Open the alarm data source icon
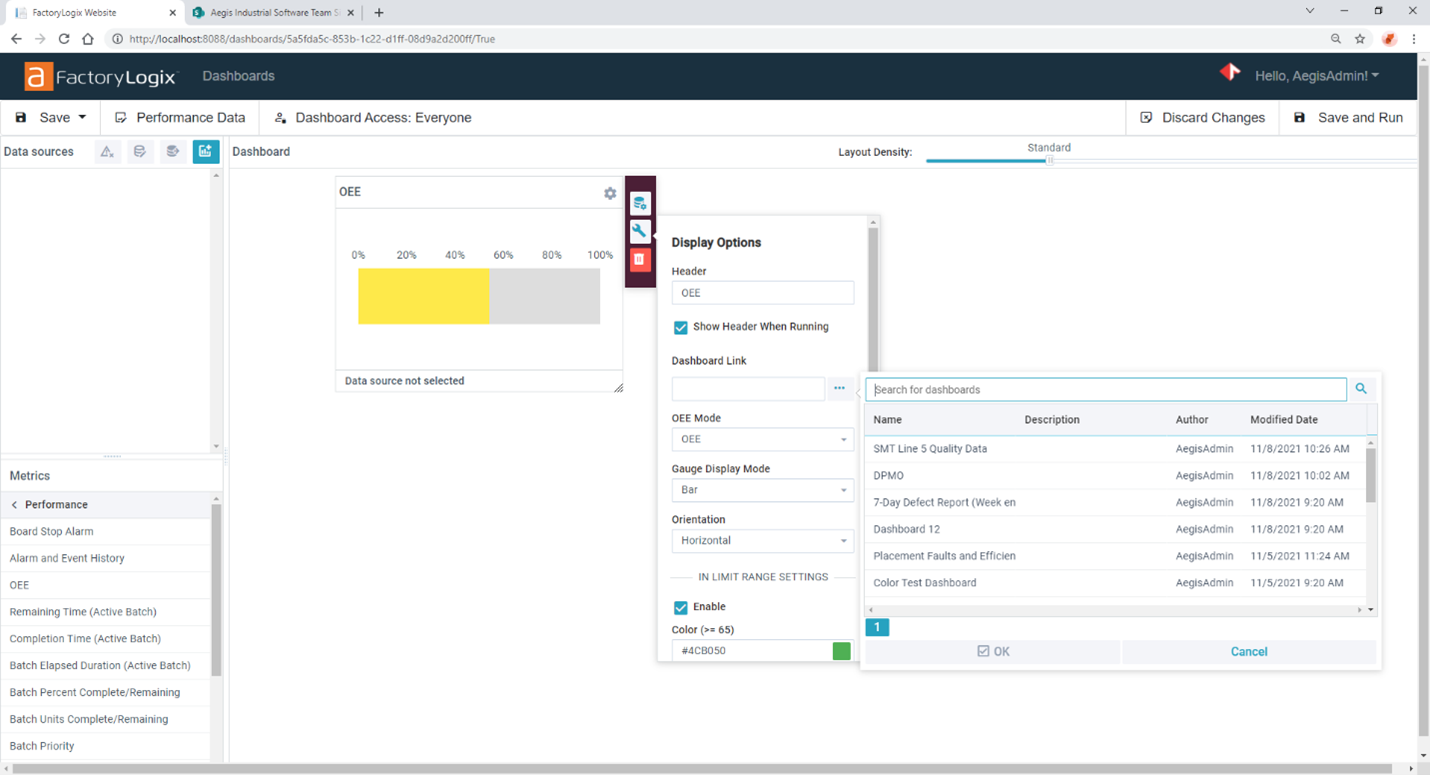This screenshot has height=775, width=1430. [107, 151]
